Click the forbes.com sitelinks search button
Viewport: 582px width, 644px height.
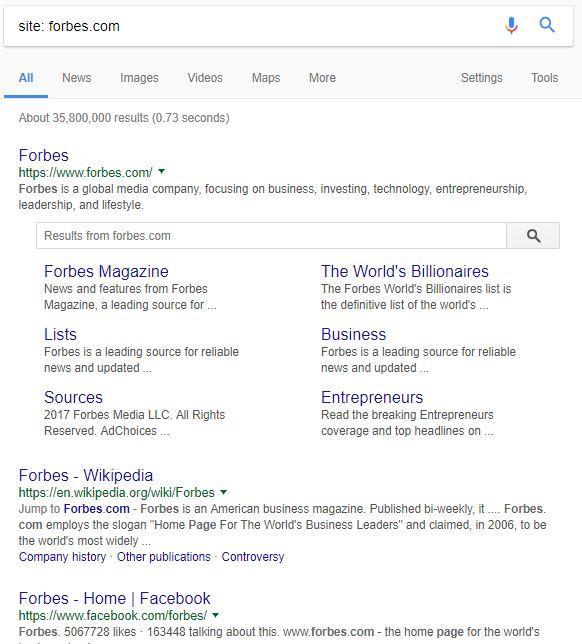[x=533, y=236]
